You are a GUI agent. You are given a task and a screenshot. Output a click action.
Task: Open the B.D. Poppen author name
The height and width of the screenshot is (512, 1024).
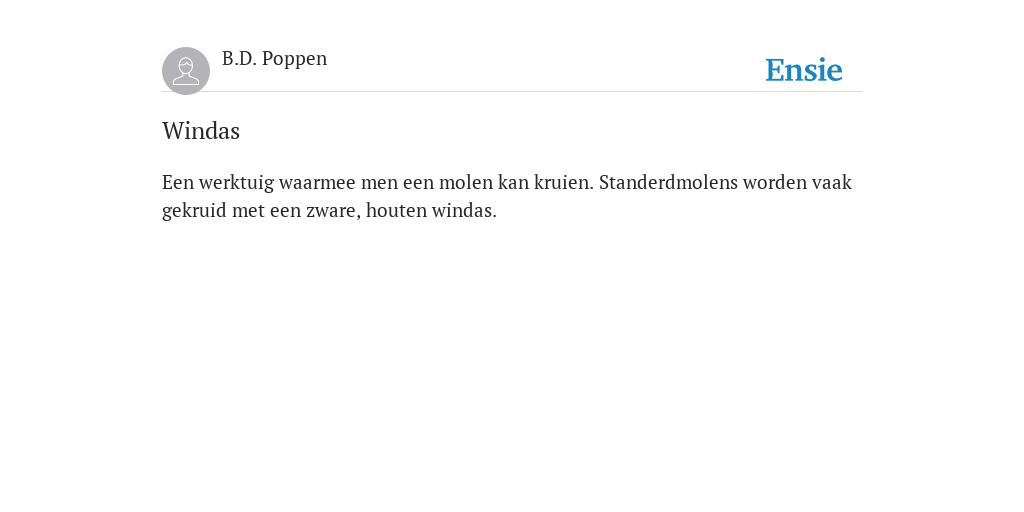pos(274,59)
